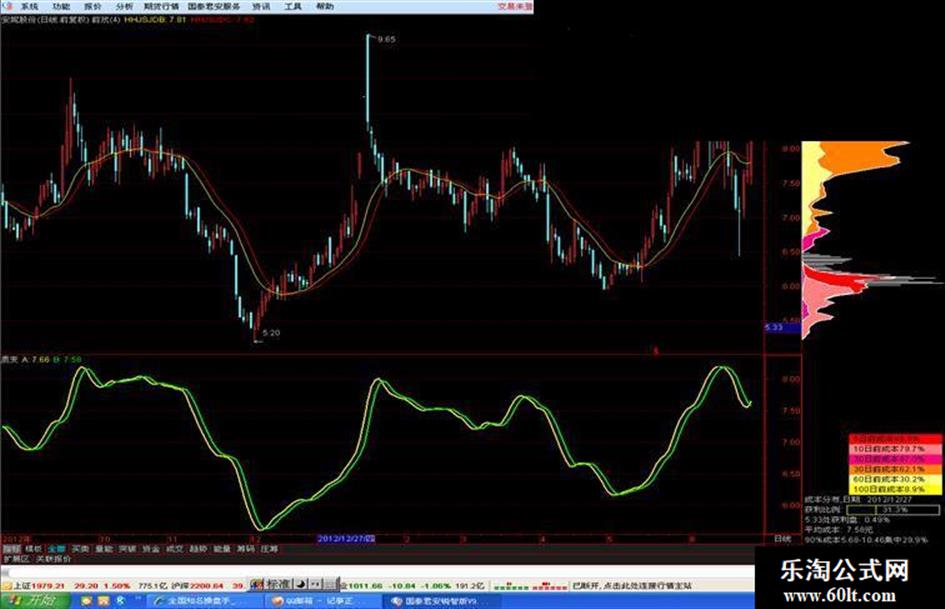Screen dimensions: 945x609
Task: Click the third quick launch icon
Action: [x=121, y=601]
